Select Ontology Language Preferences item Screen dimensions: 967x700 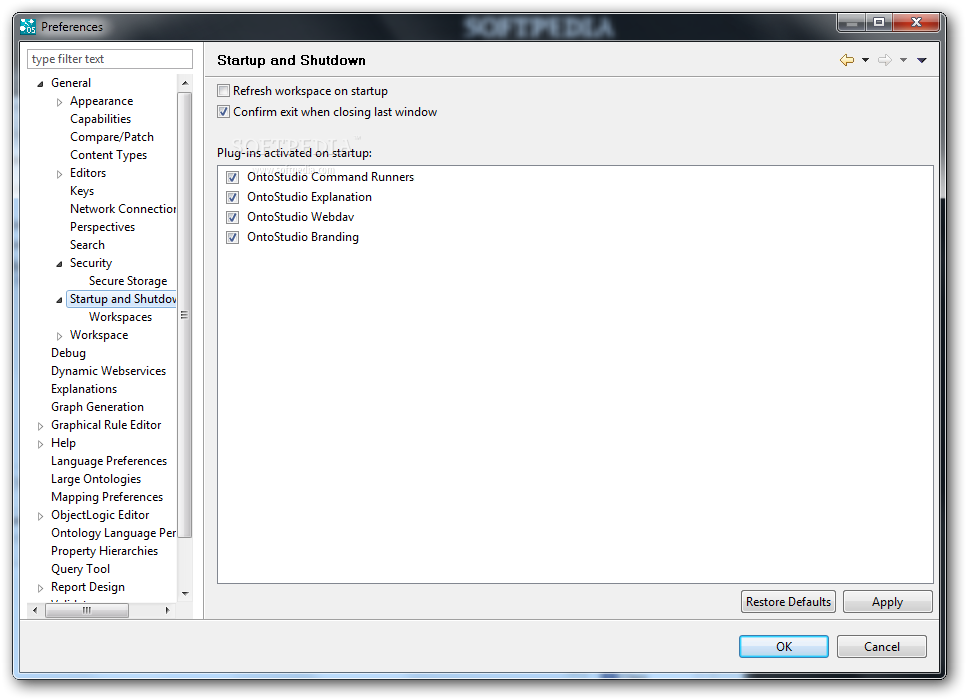tap(113, 533)
